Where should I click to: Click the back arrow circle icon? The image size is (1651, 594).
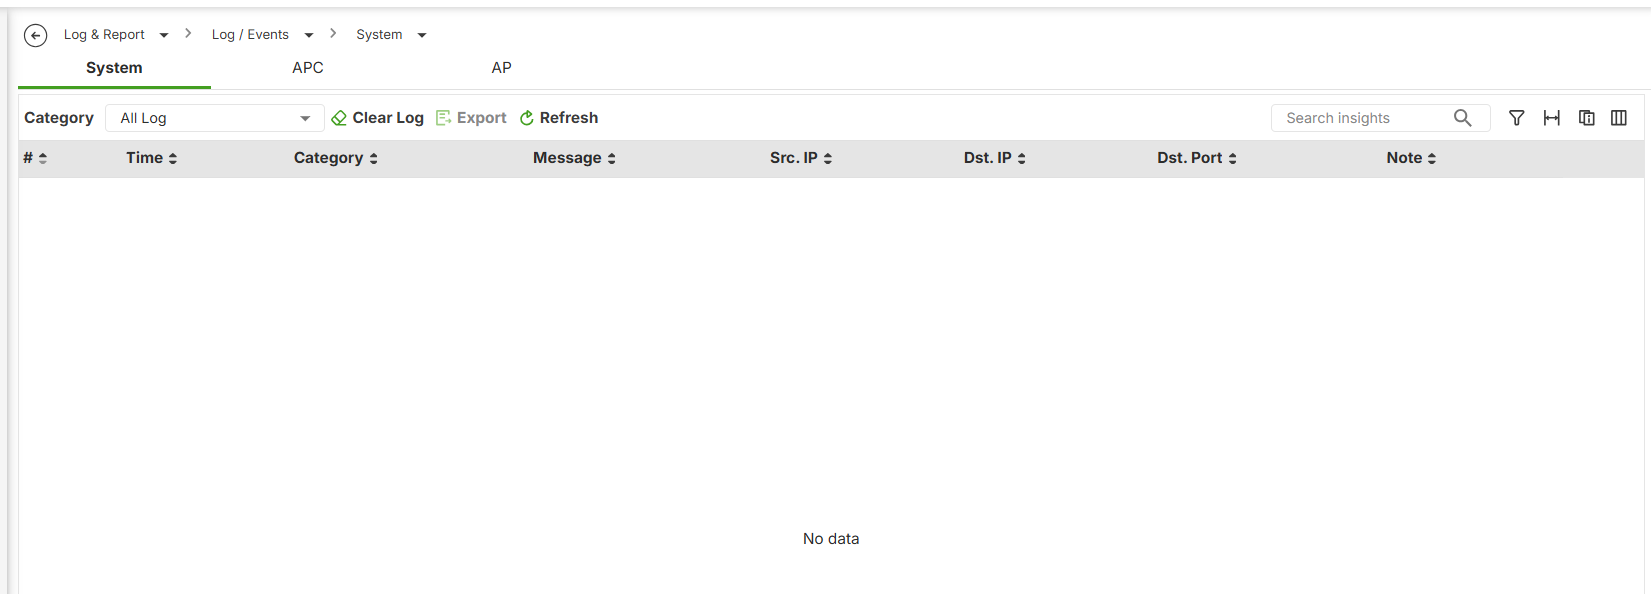(35, 36)
